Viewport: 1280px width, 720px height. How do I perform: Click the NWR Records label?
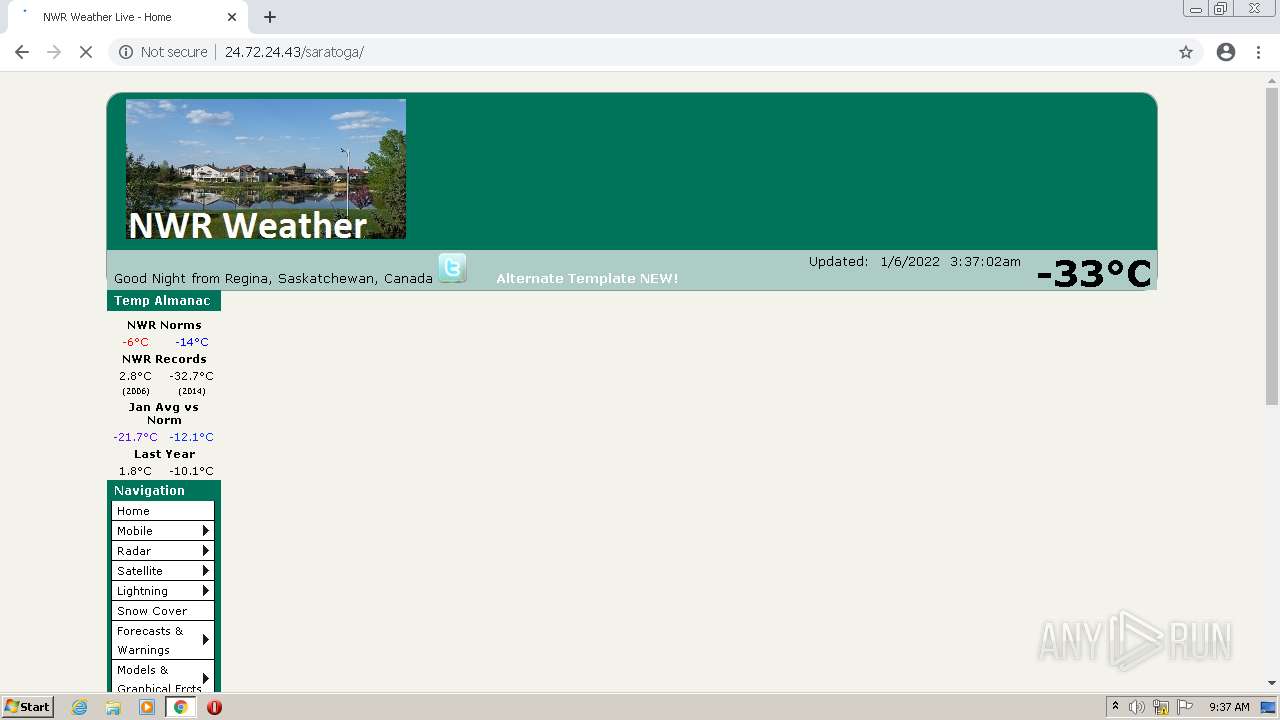click(164, 359)
